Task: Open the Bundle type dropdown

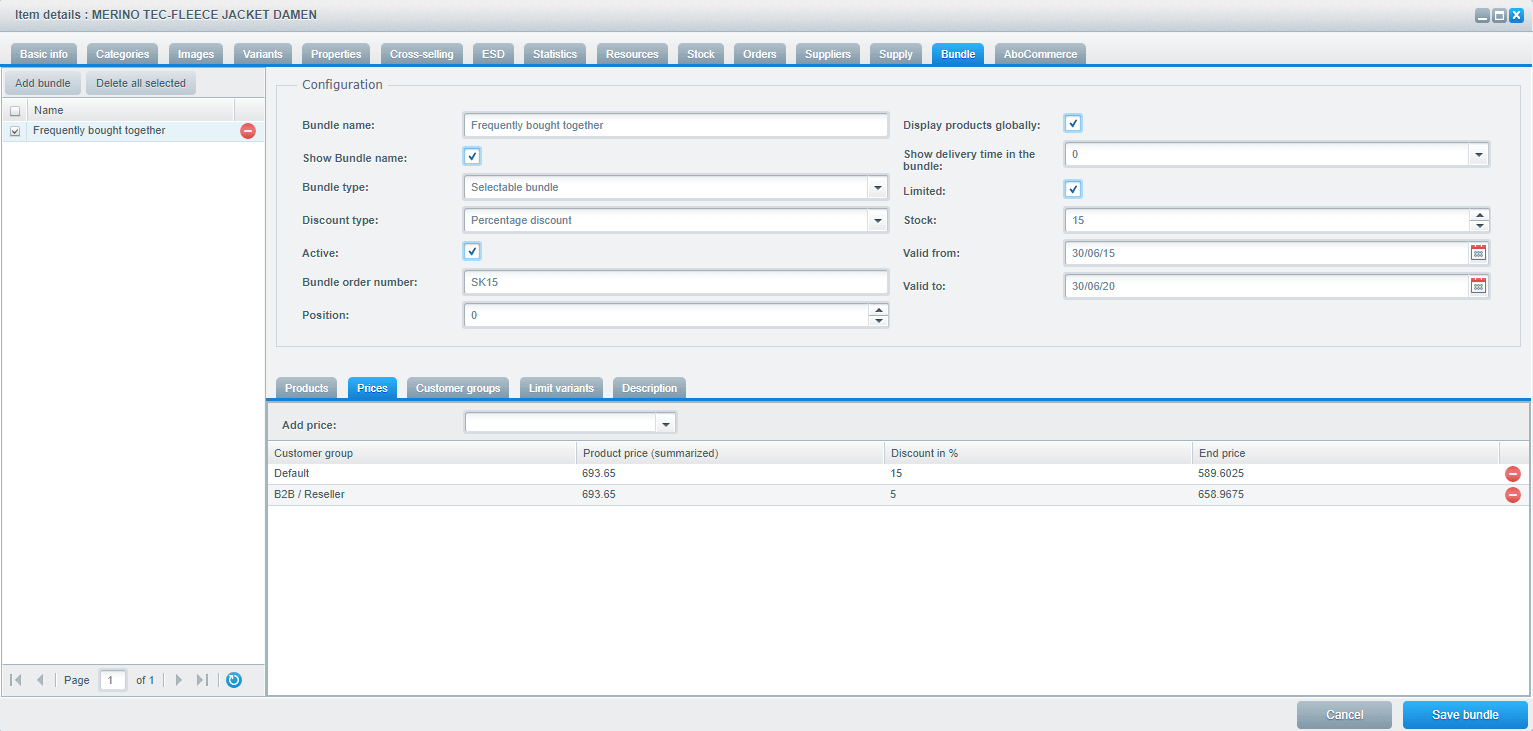Action: (x=877, y=187)
